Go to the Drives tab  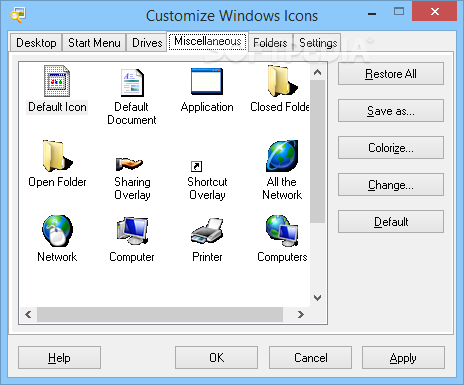[147, 43]
